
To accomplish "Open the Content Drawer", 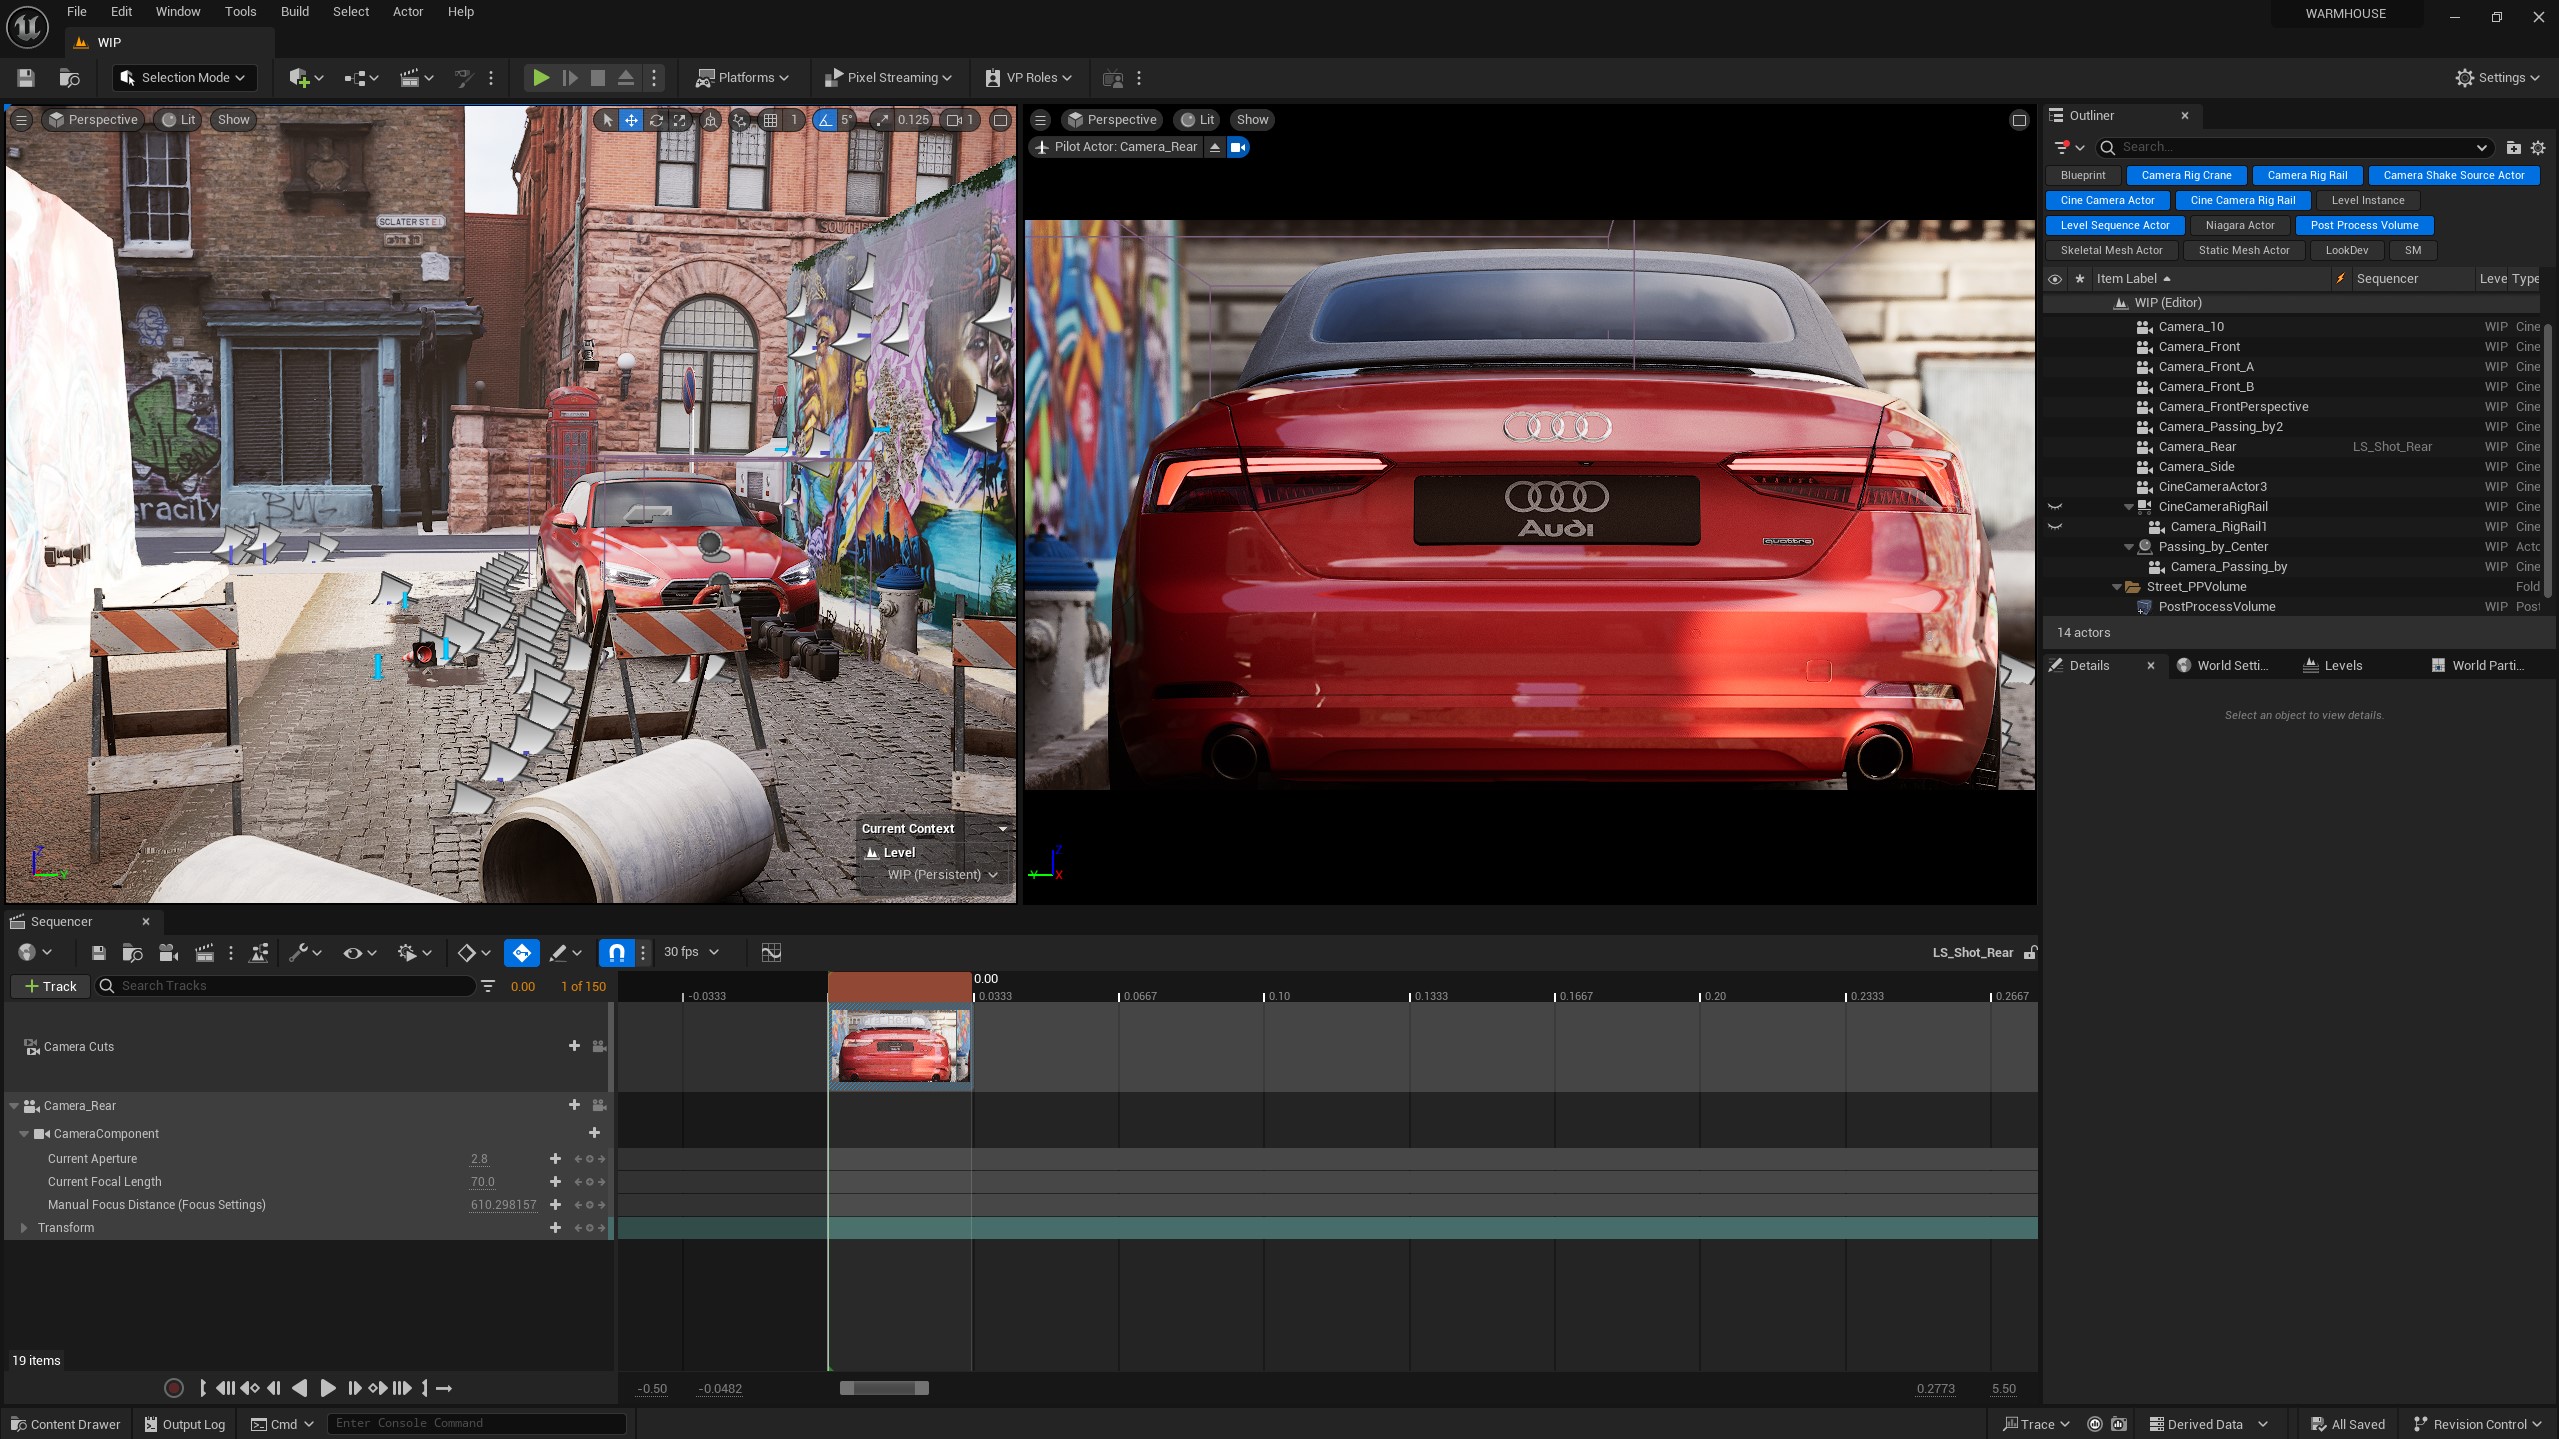I will pyautogui.click(x=66, y=1424).
